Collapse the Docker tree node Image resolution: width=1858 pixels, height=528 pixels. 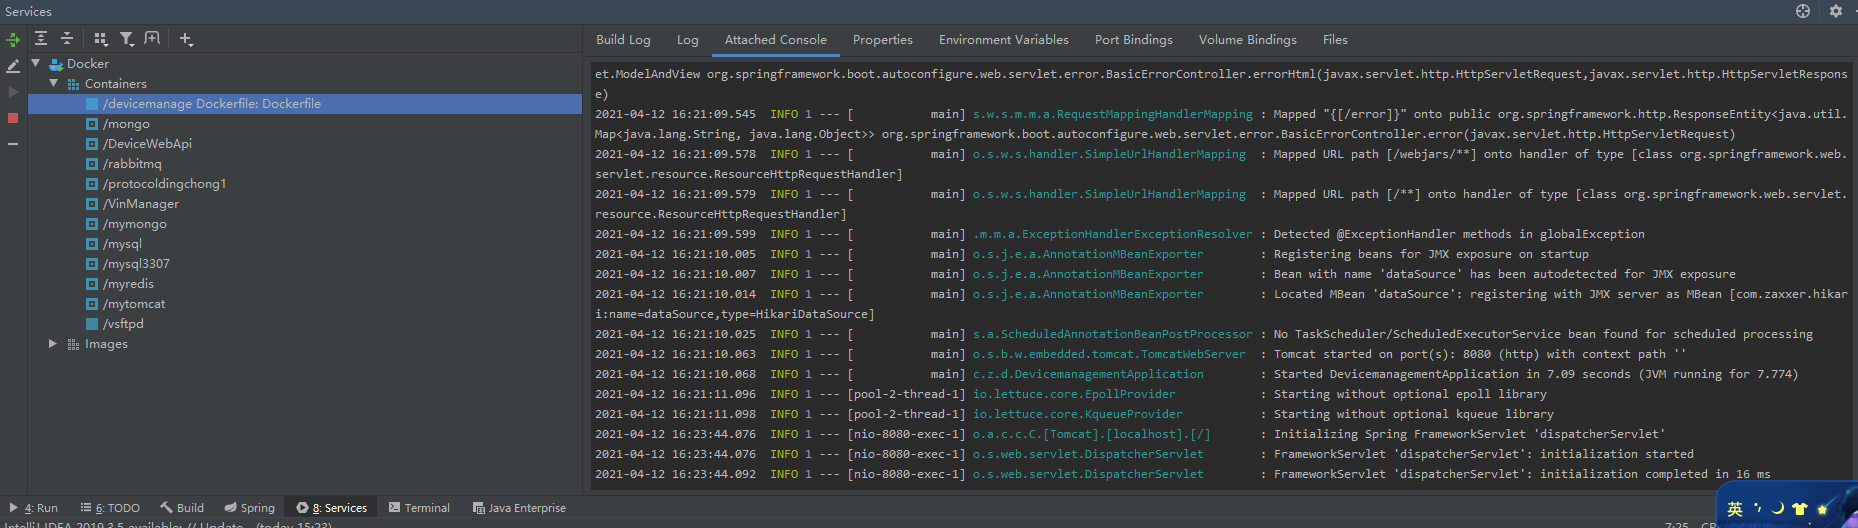pos(36,63)
